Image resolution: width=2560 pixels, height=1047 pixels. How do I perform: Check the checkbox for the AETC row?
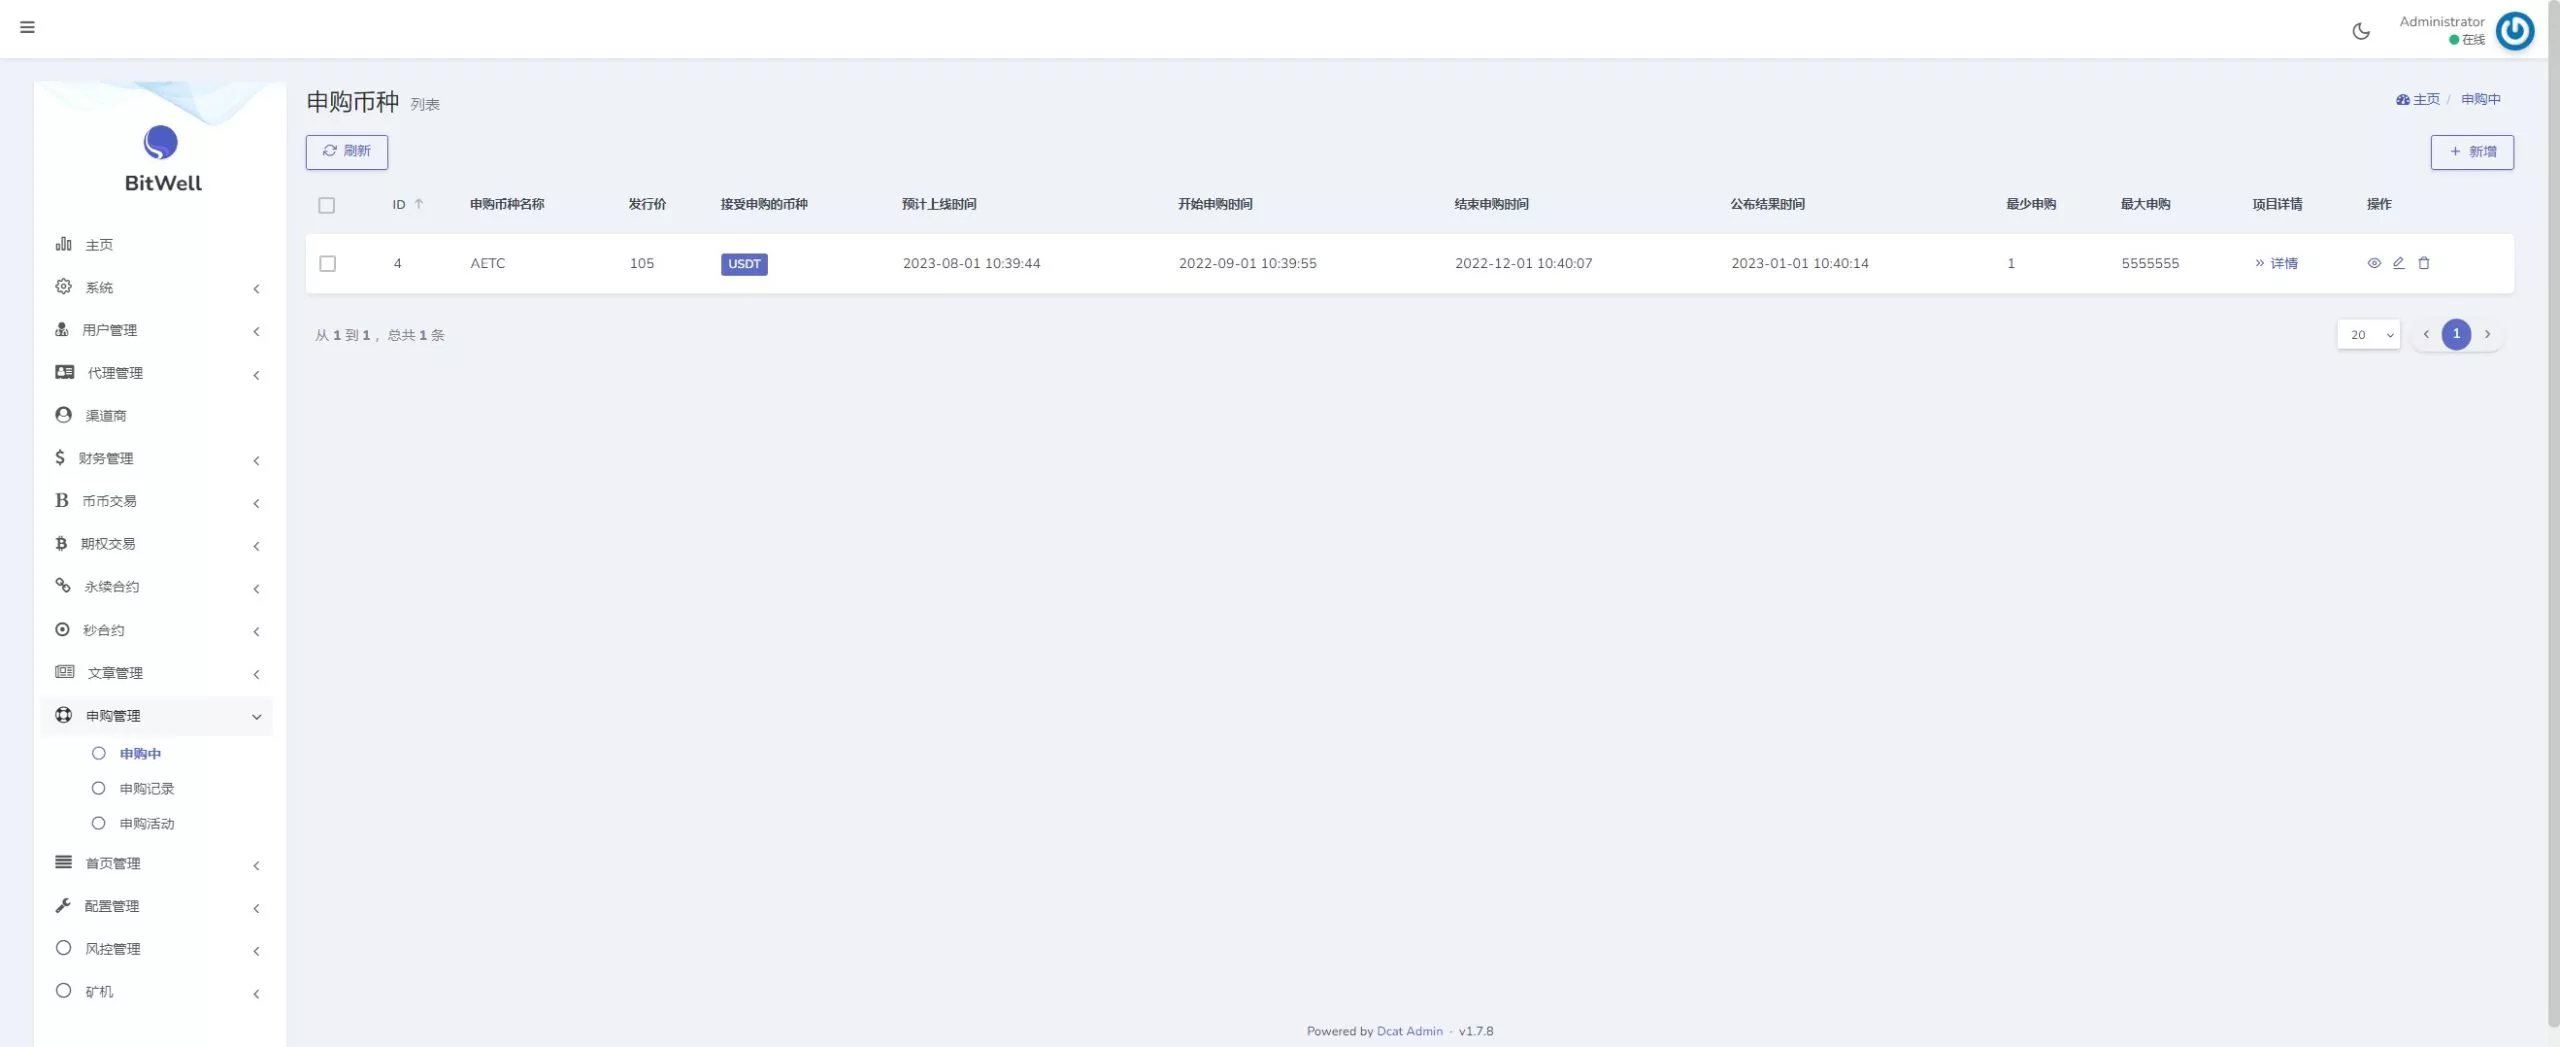pos(327,264)
